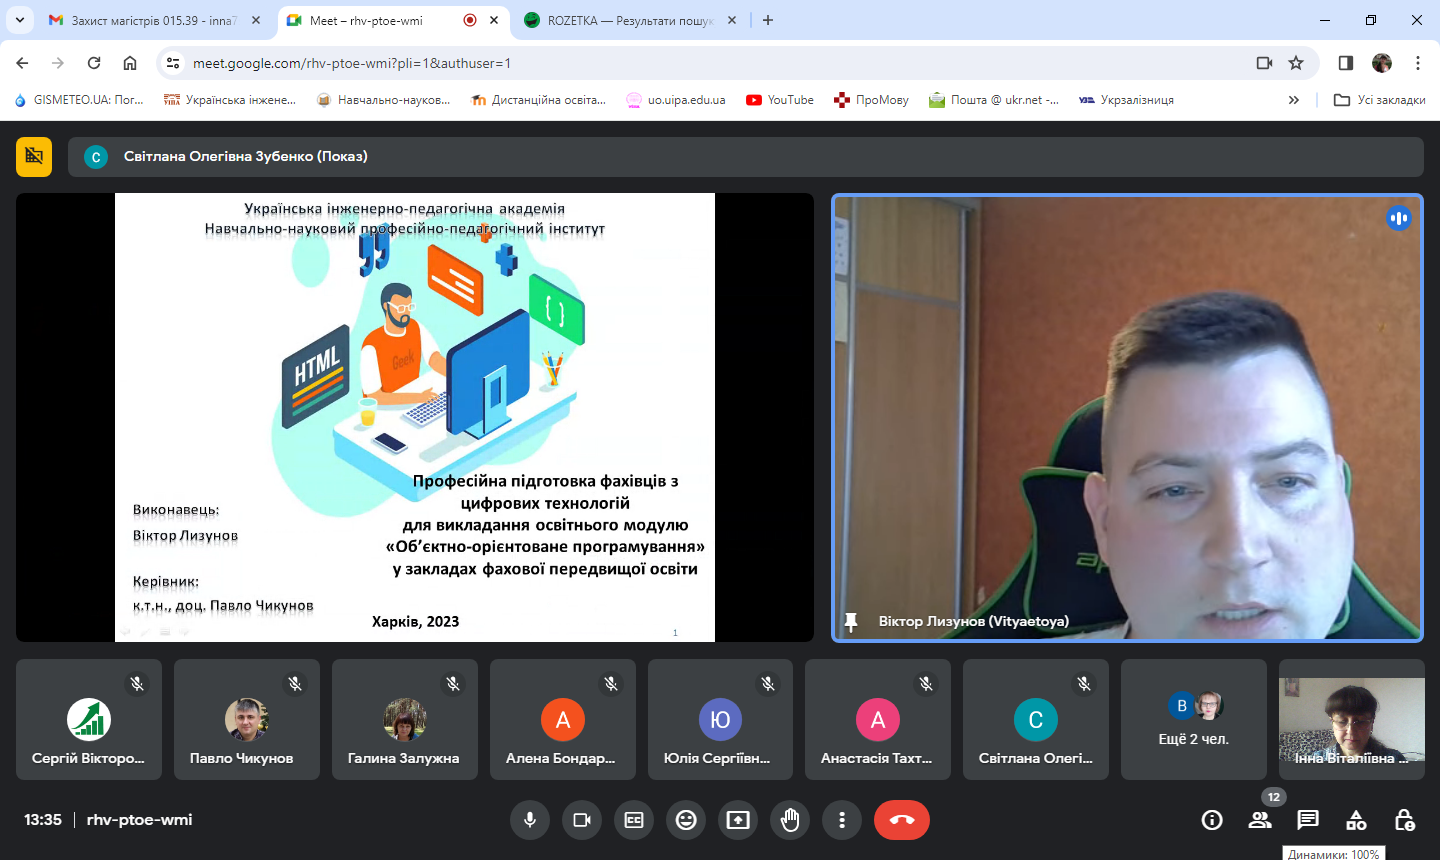Image resolution: width=1440 pixels, height=860 pixels.
Task: Select the Ещё 2 чел. participants tile
Action: [x=1194, y=719]
